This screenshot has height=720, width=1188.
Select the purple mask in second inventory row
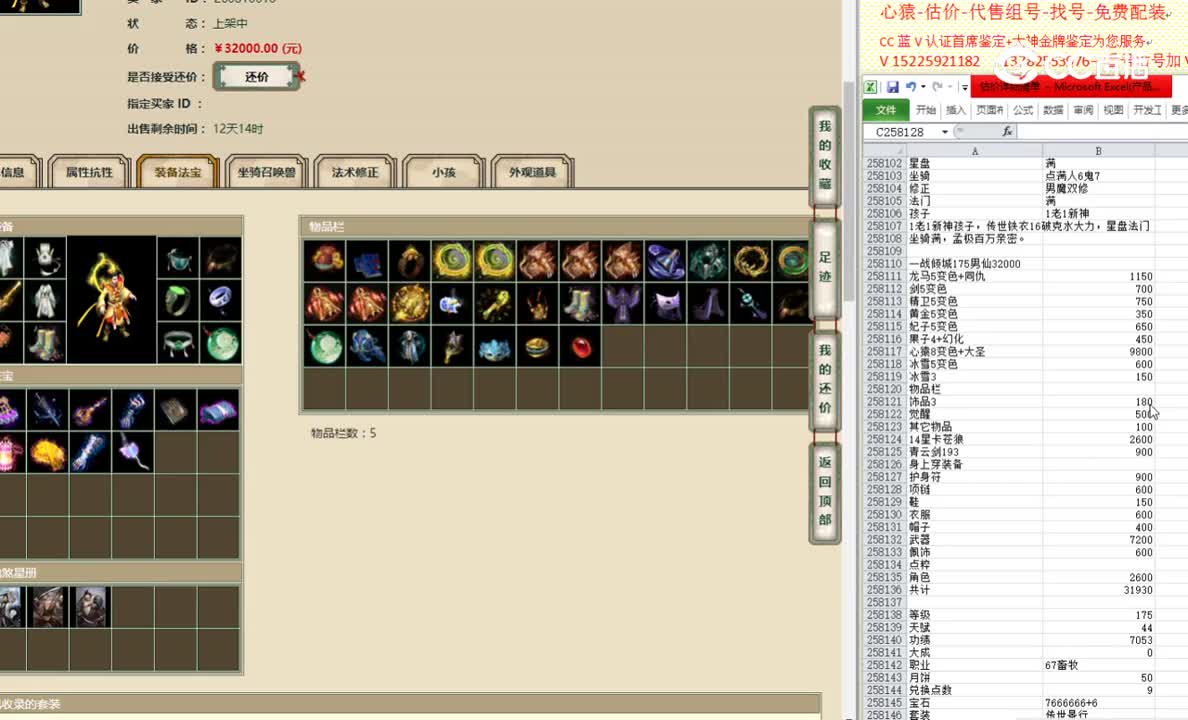coord(665,304)
